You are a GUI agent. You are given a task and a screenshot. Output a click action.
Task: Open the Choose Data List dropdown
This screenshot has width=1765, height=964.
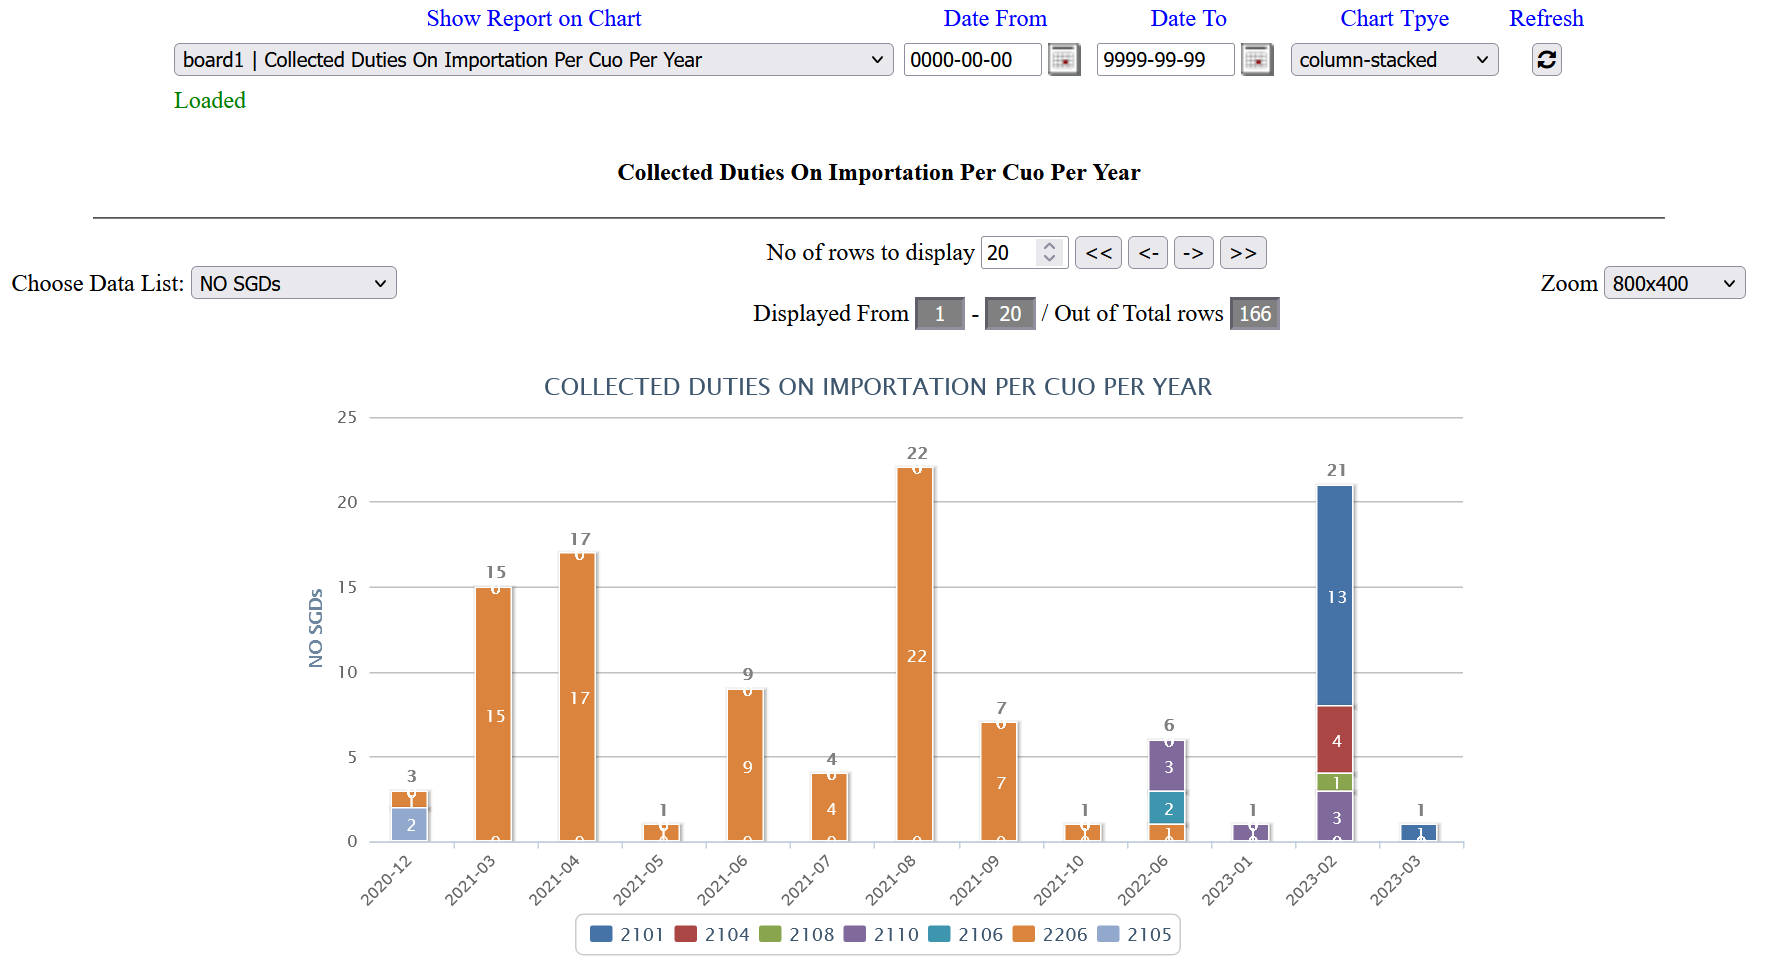click(x=293, y=284)
